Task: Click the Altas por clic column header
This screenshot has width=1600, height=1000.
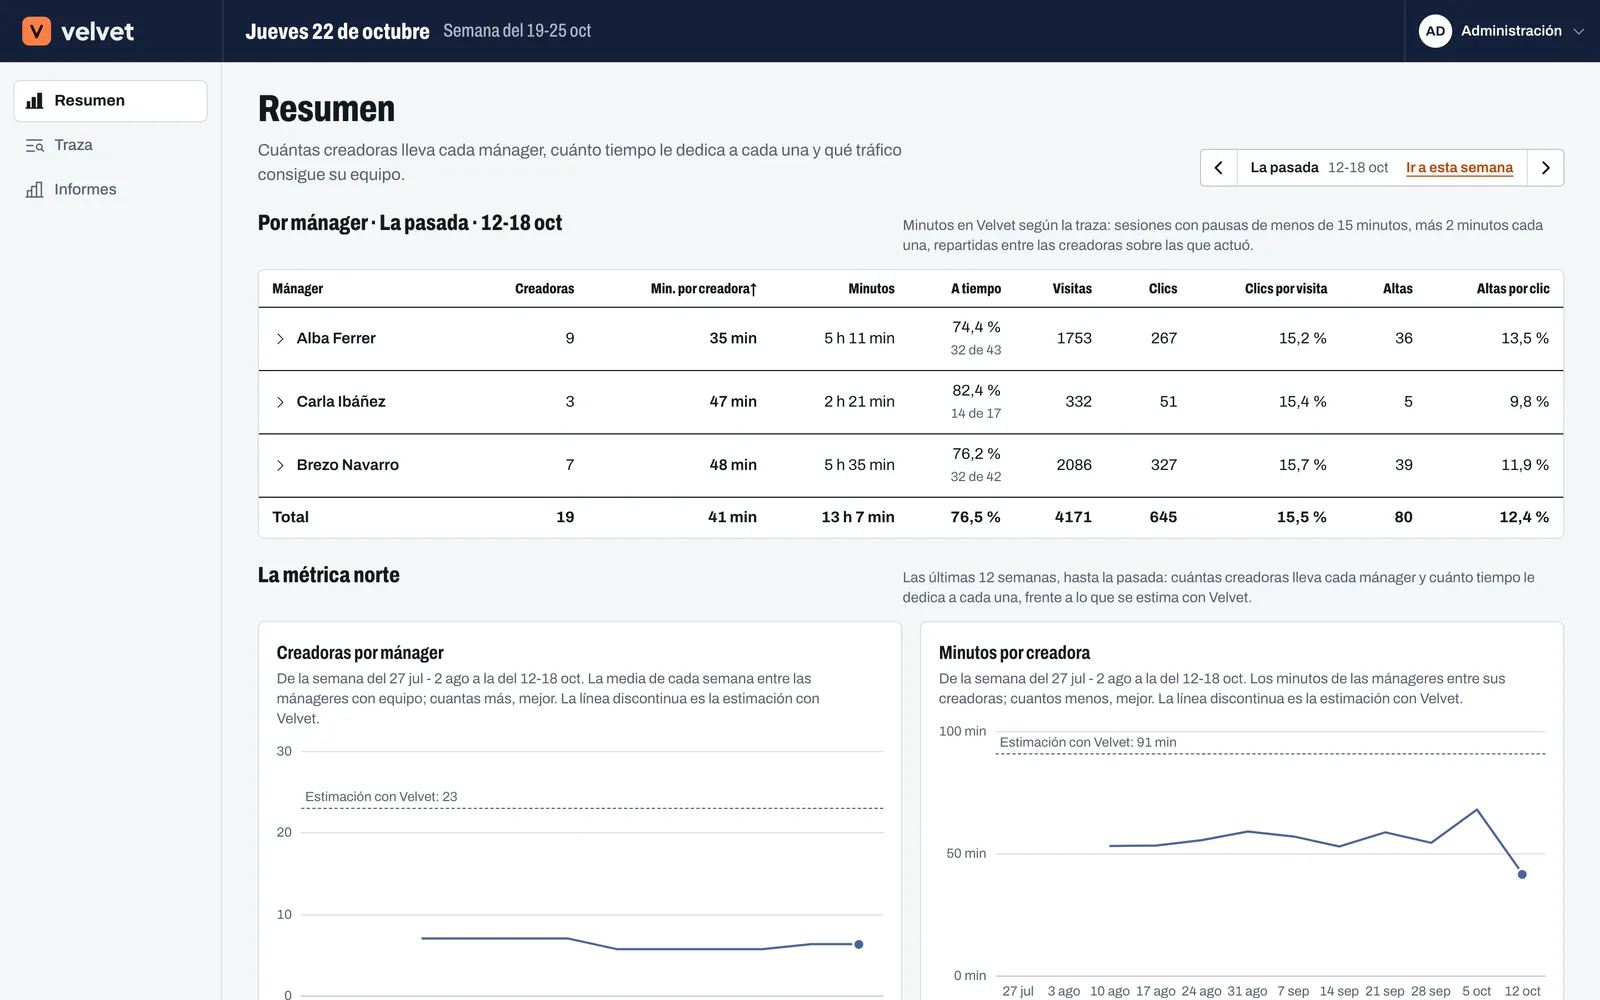Action: (x=1513, y=289)
